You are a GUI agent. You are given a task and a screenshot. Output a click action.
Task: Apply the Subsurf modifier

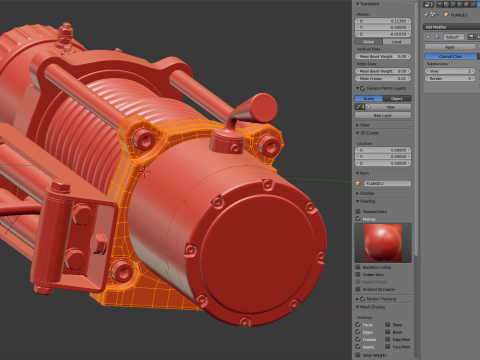pyautogui.click(x=450, y=47)
